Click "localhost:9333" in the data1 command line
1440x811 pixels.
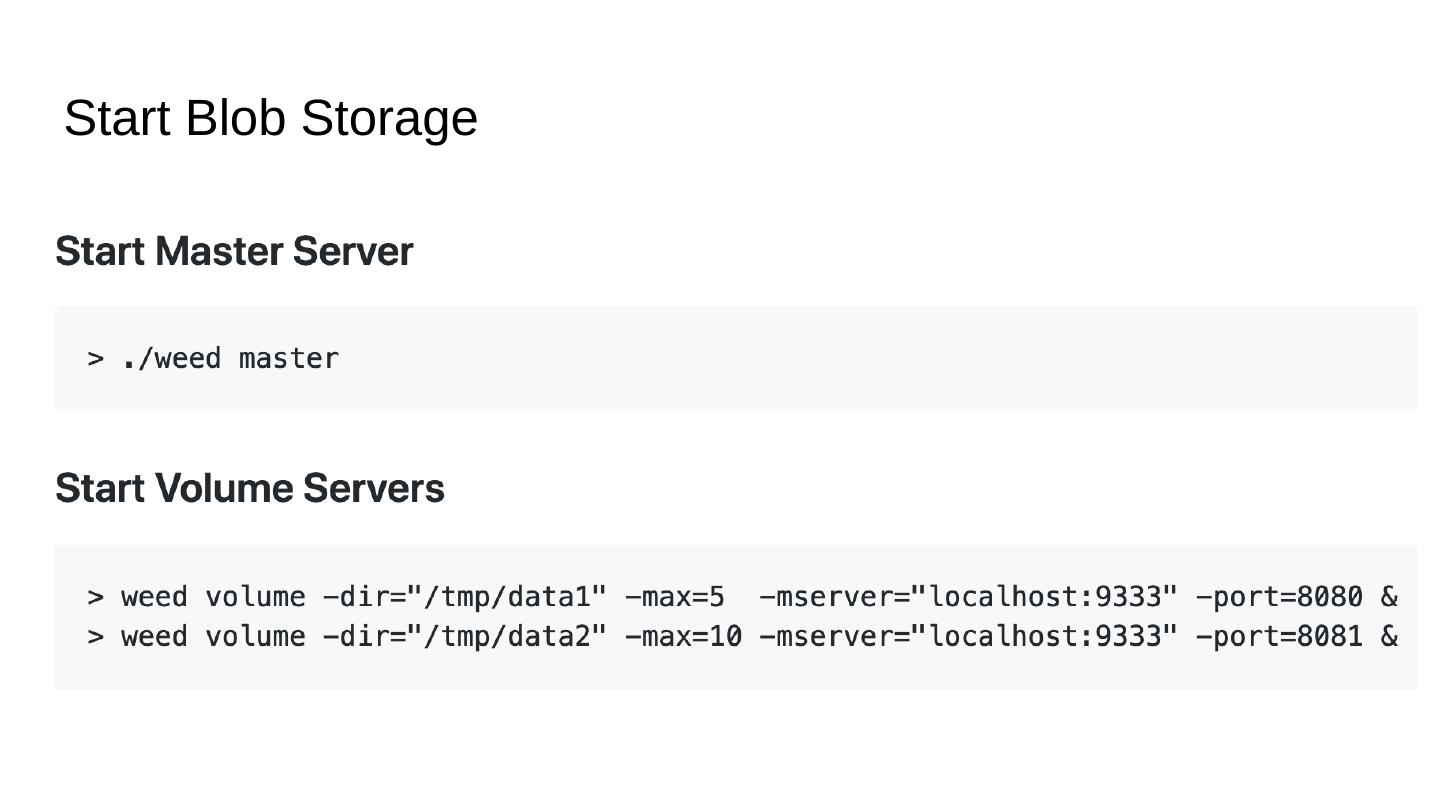pos(1044,597)
